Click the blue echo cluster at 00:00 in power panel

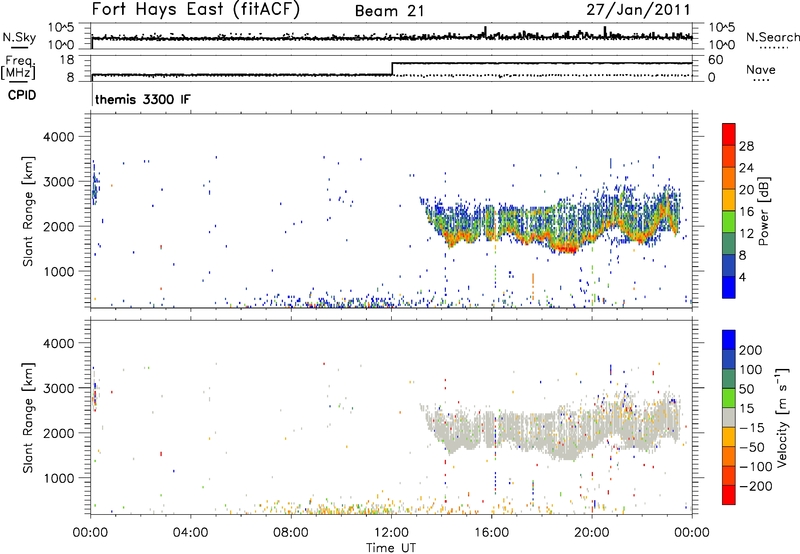click(x=95, y=186)
